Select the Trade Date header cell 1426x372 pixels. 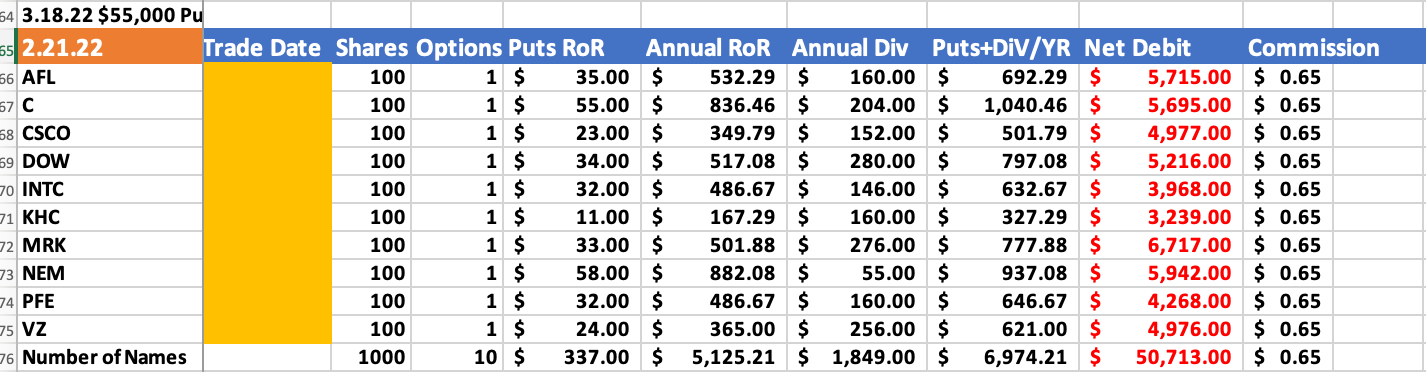tap(266, 48)
